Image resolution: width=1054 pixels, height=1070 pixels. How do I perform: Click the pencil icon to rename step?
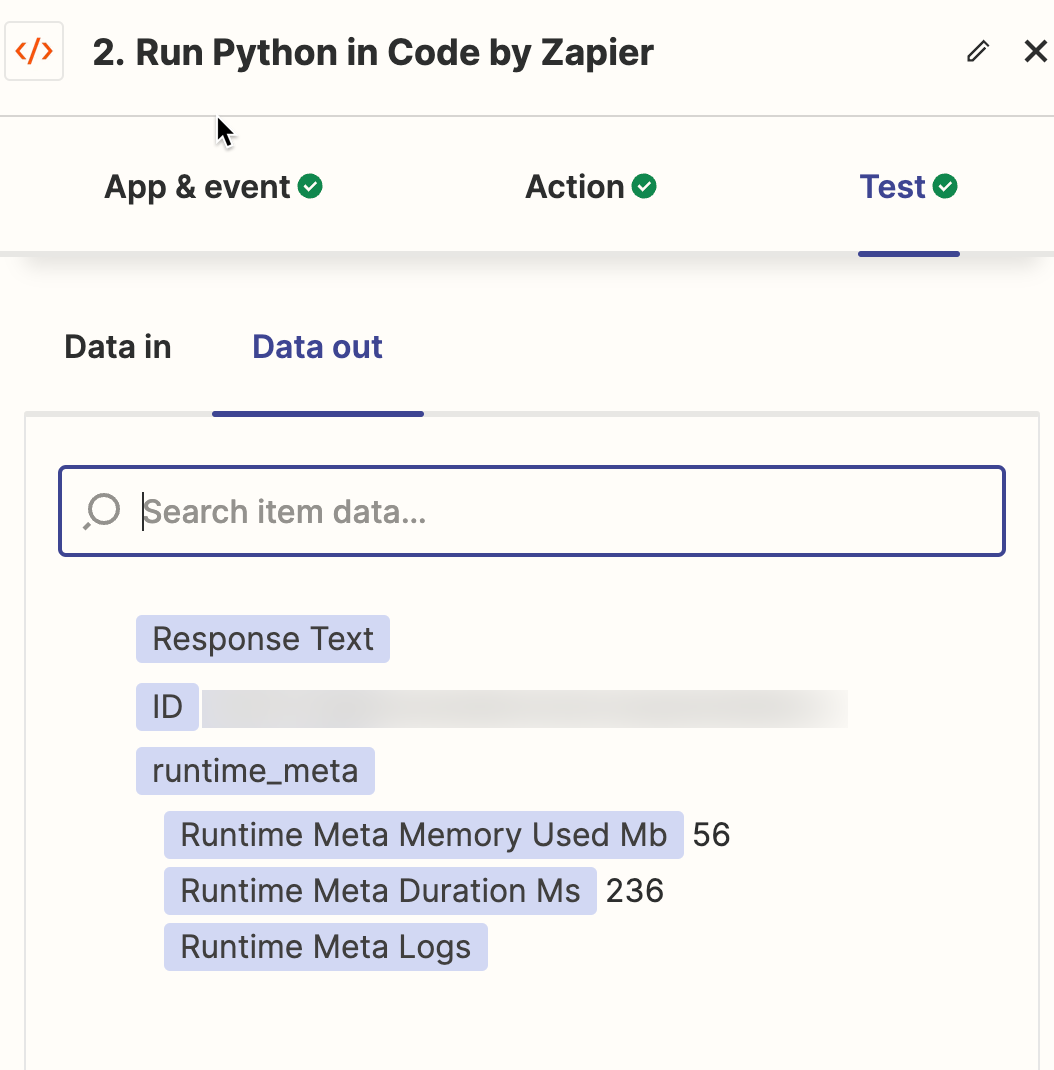pyautogui.click(x=978, y=52)
